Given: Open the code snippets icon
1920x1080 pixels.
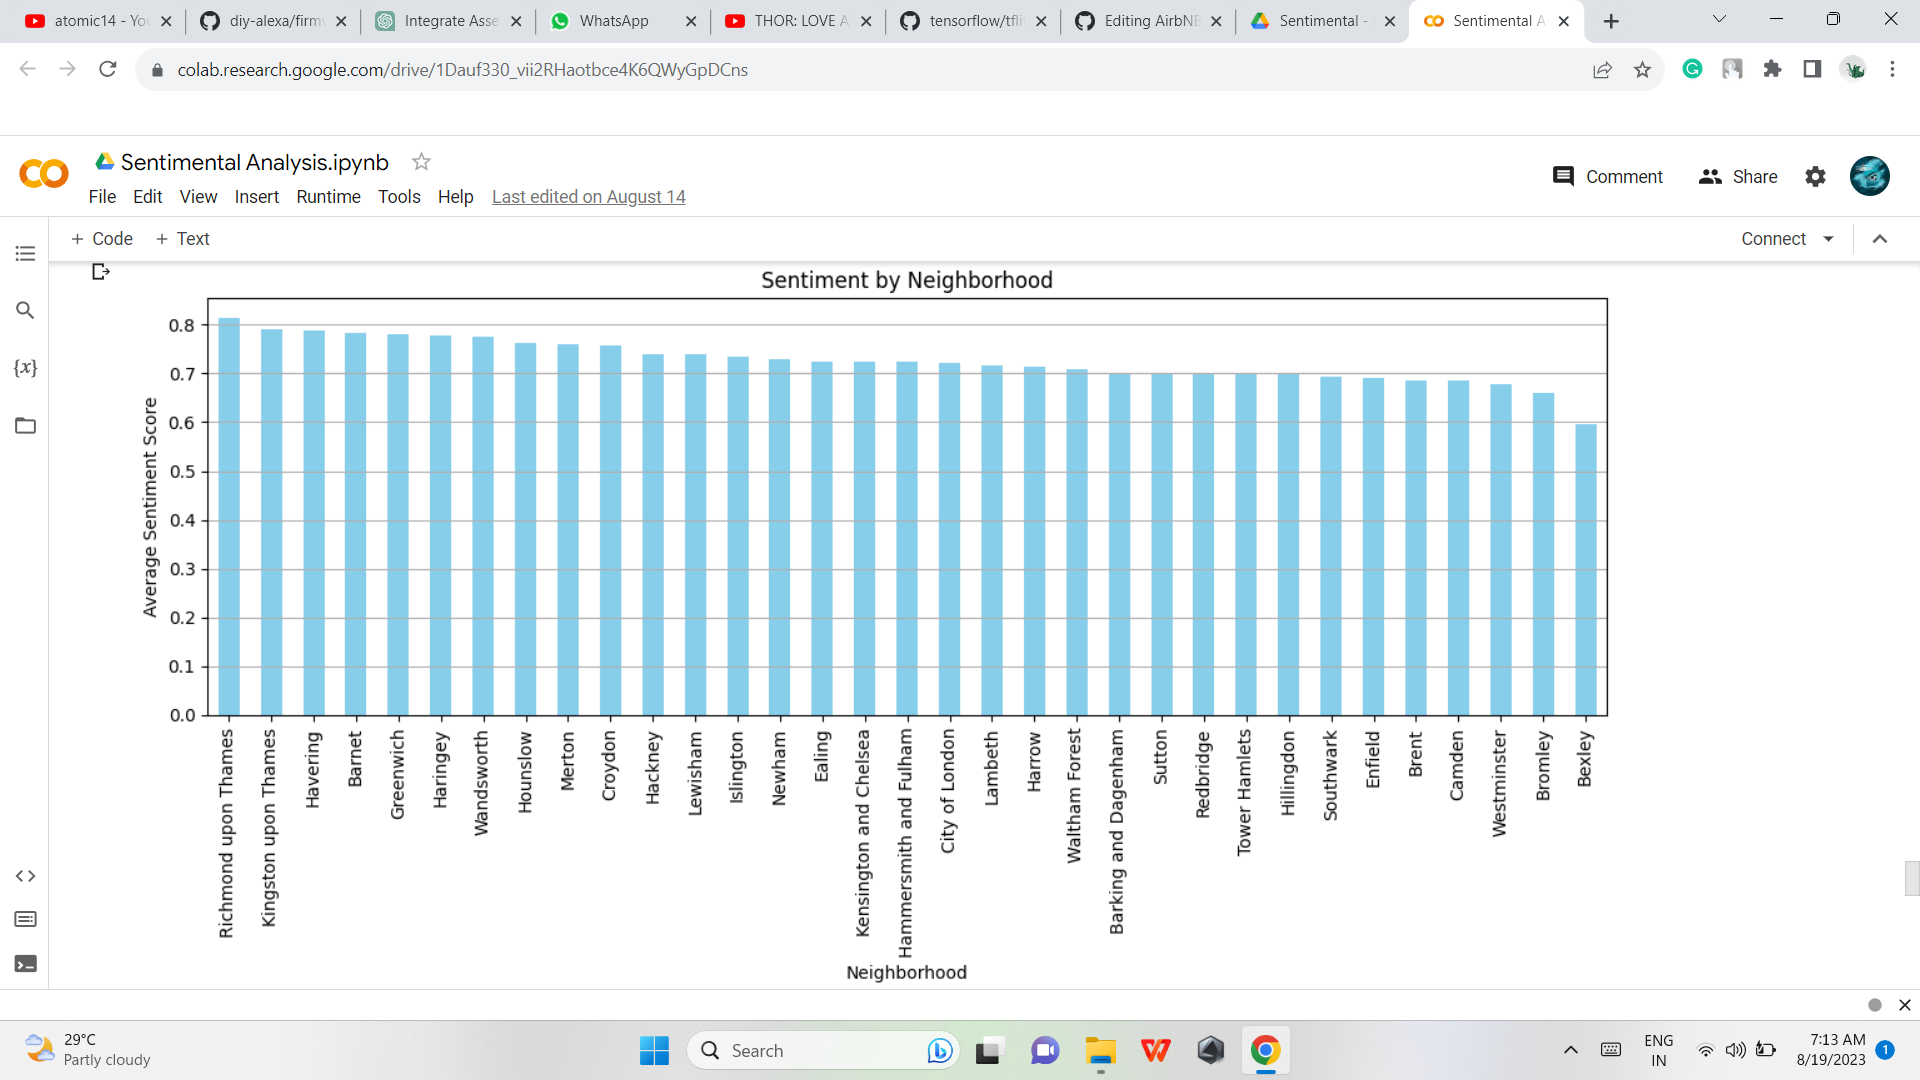Looking at the screenshot, I should (26, 876).
